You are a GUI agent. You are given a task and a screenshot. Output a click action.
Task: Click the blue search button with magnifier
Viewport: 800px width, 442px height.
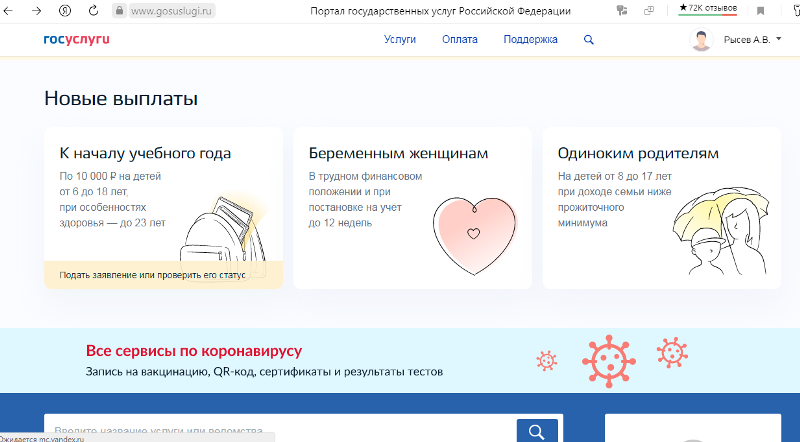[537, 431]
